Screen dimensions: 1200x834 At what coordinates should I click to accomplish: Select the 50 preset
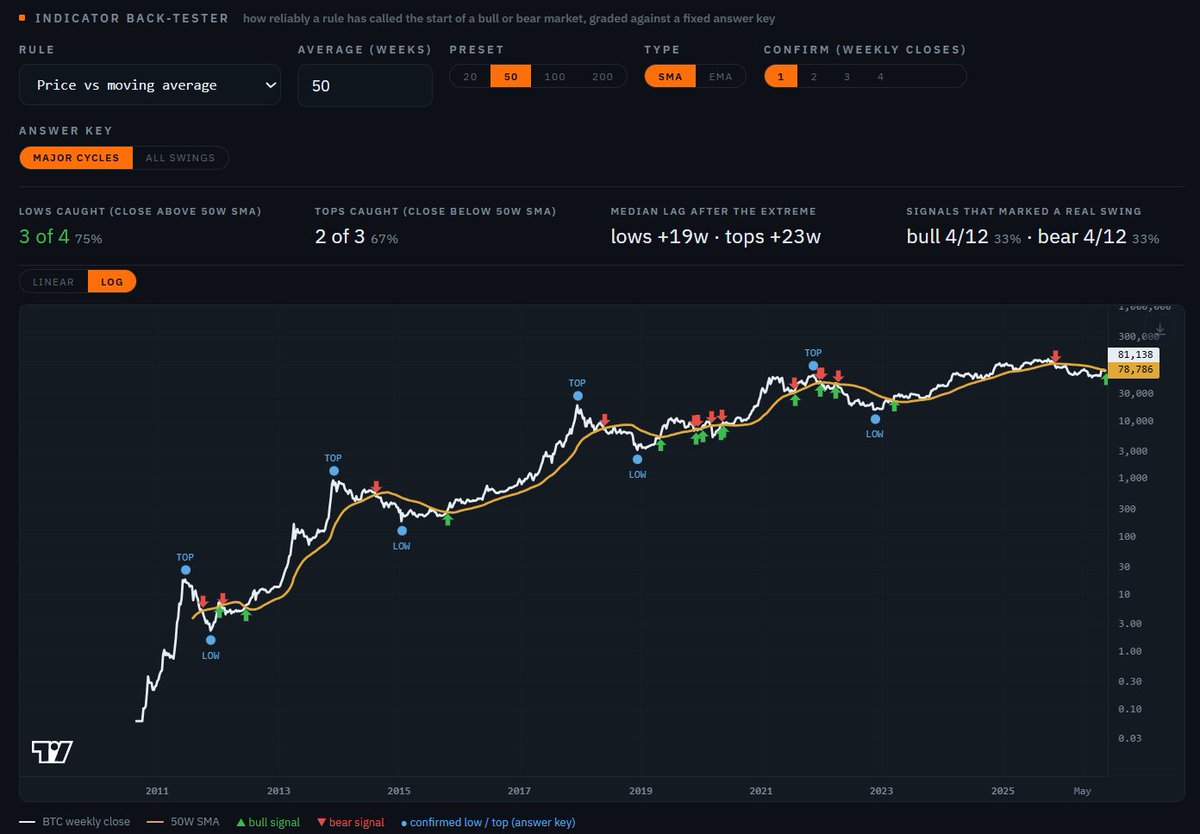(510, 76)
